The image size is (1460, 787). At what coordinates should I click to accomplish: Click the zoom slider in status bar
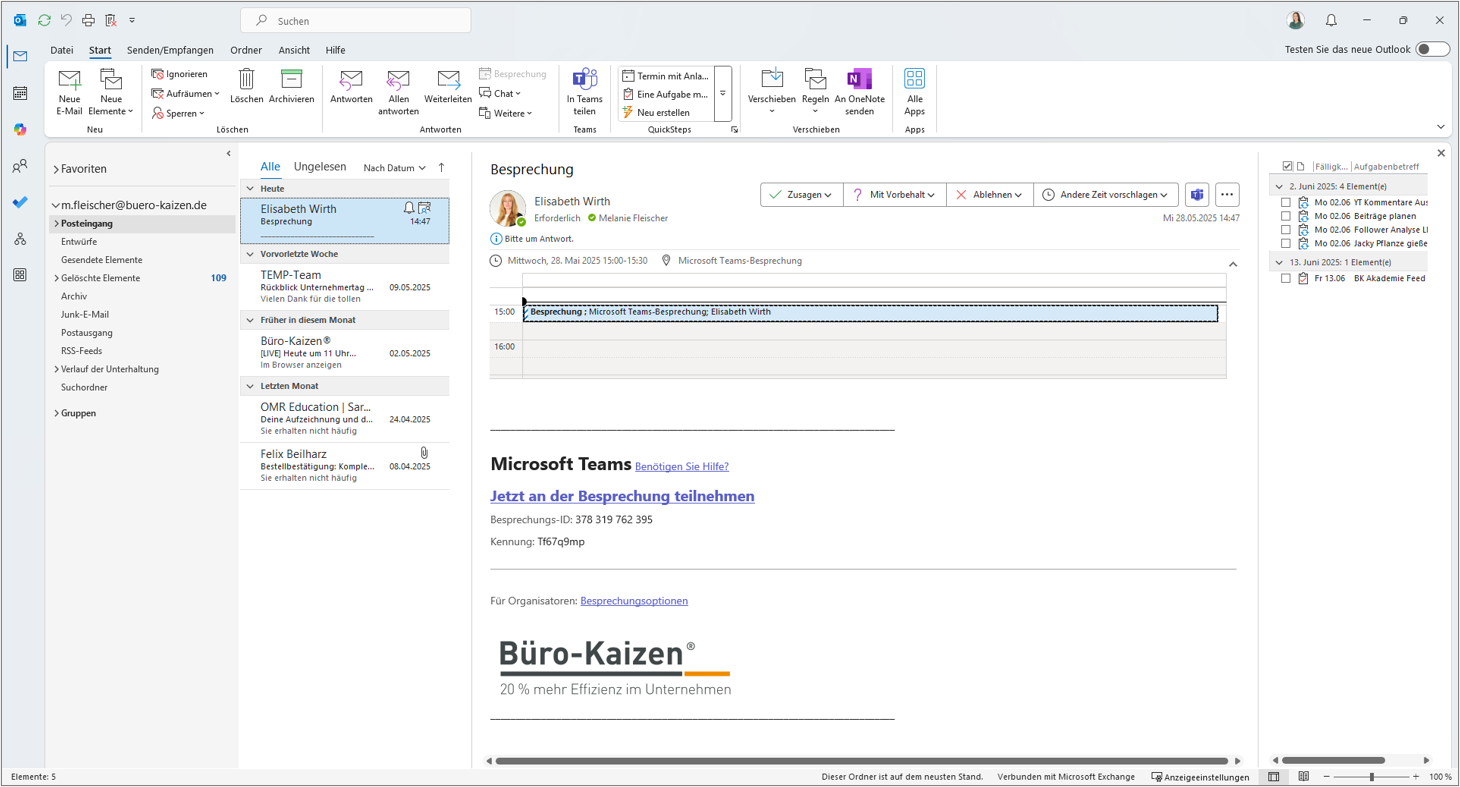click(1371, 777)
